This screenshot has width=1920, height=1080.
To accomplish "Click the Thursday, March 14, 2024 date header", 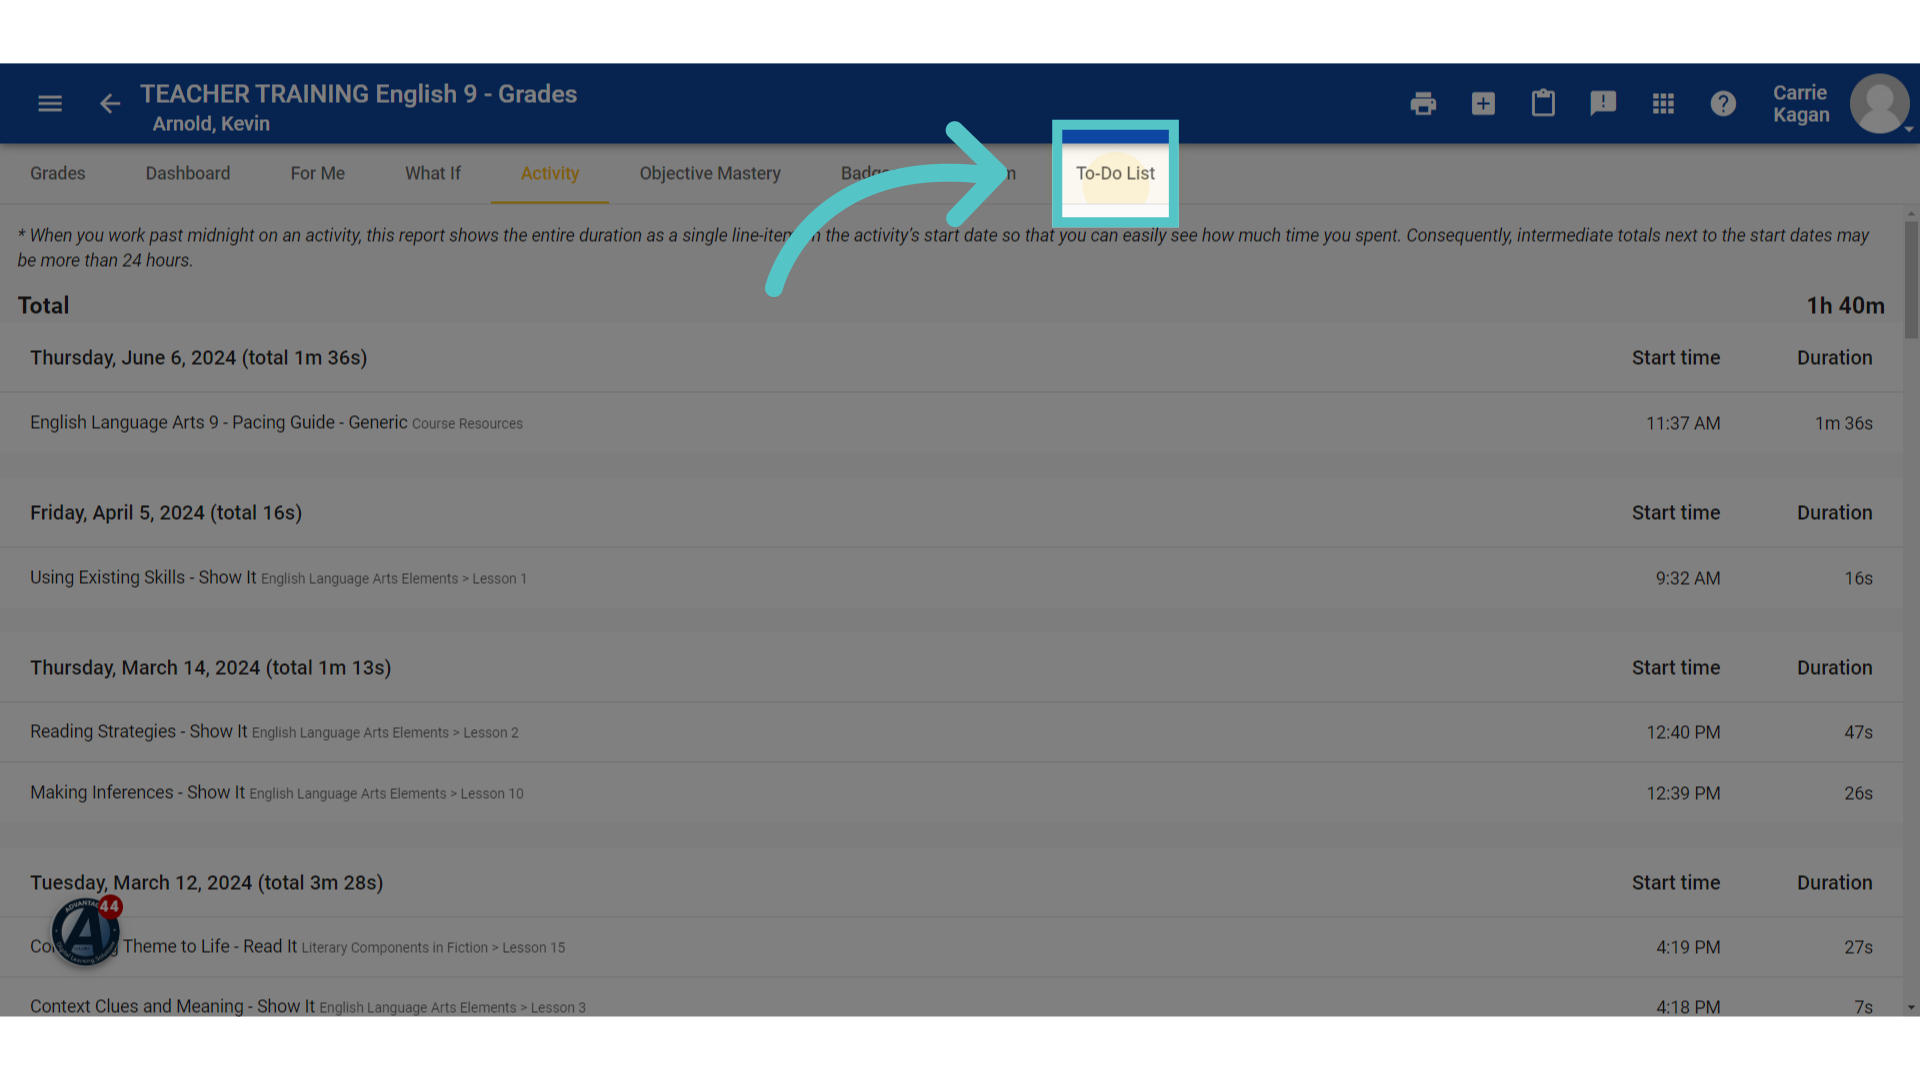I will 211,668.
